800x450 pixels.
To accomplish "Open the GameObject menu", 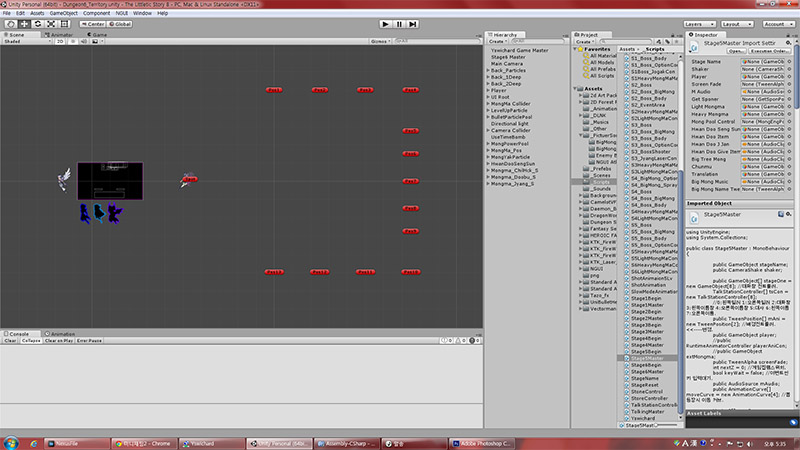I will (64, 13).
